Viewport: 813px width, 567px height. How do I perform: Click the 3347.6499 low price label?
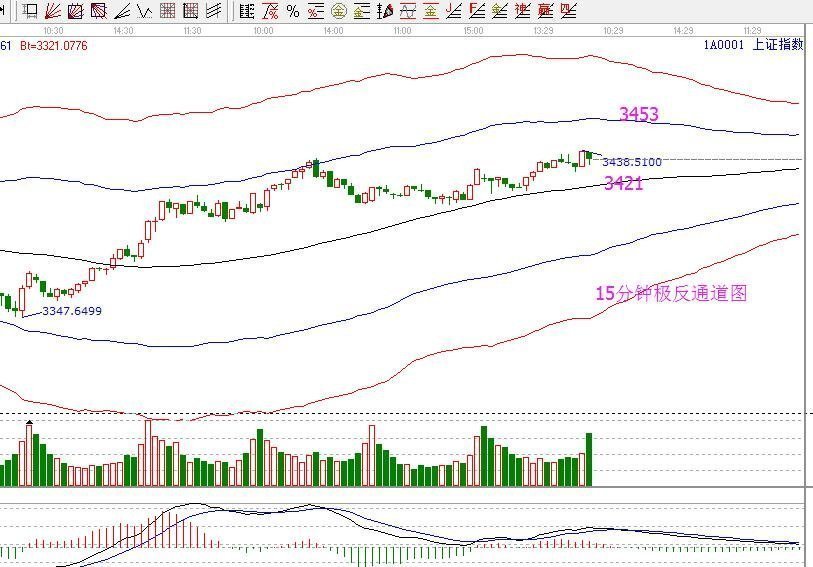point(72,311)
